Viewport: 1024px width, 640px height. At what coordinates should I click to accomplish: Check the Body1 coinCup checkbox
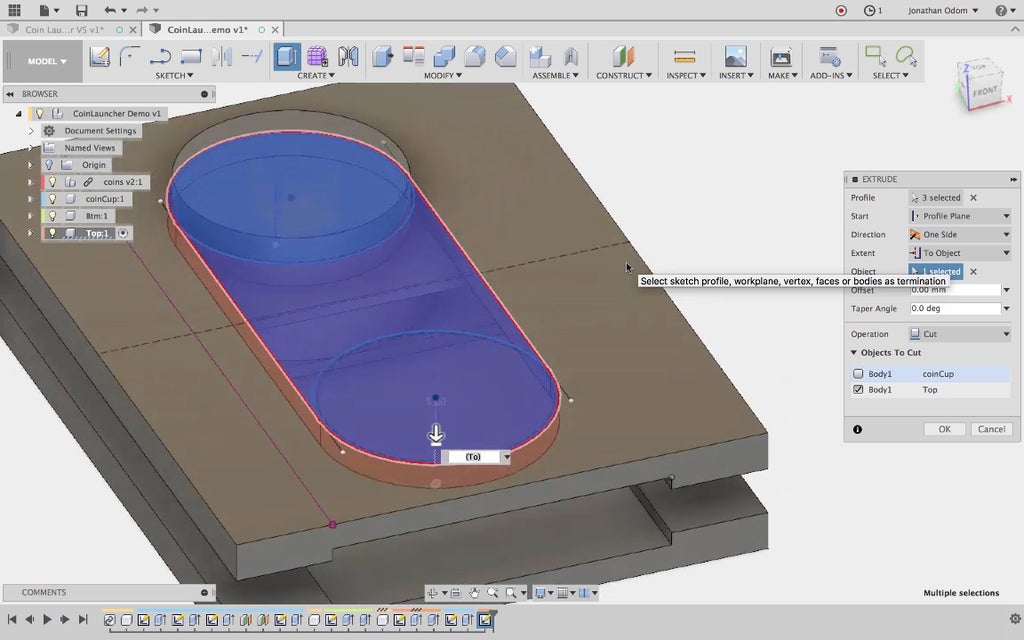[858, 374]
